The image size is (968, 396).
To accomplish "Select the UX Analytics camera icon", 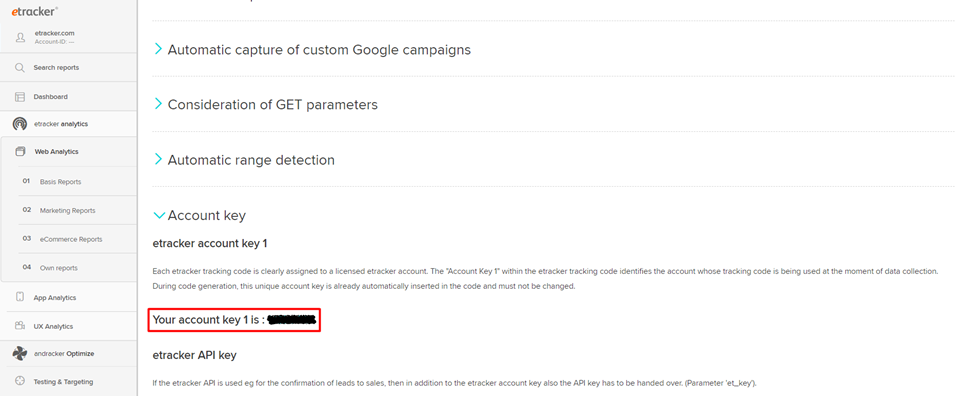I will 20,326.
